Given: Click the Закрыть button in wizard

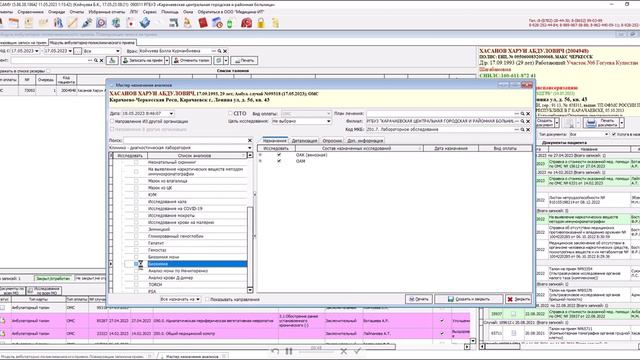Looking at the screenshot, I should pos(518,299).
